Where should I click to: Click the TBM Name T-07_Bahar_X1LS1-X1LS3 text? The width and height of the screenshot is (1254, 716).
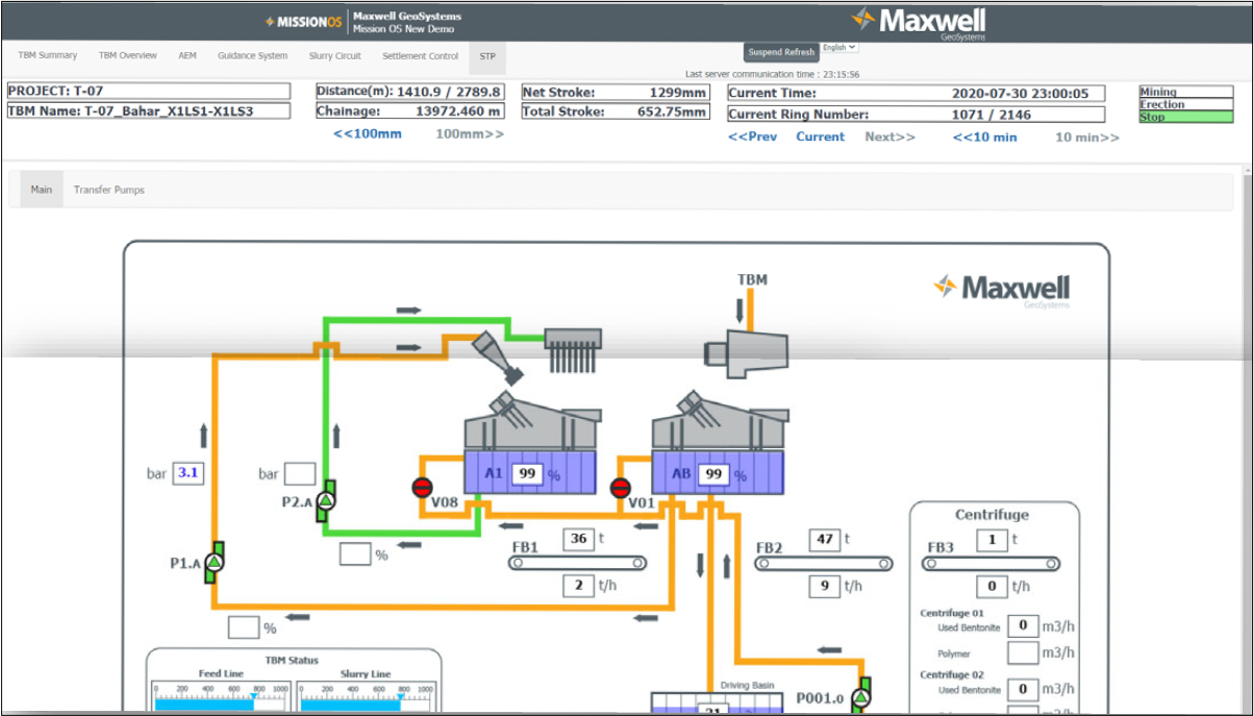(x=130, y=111)
